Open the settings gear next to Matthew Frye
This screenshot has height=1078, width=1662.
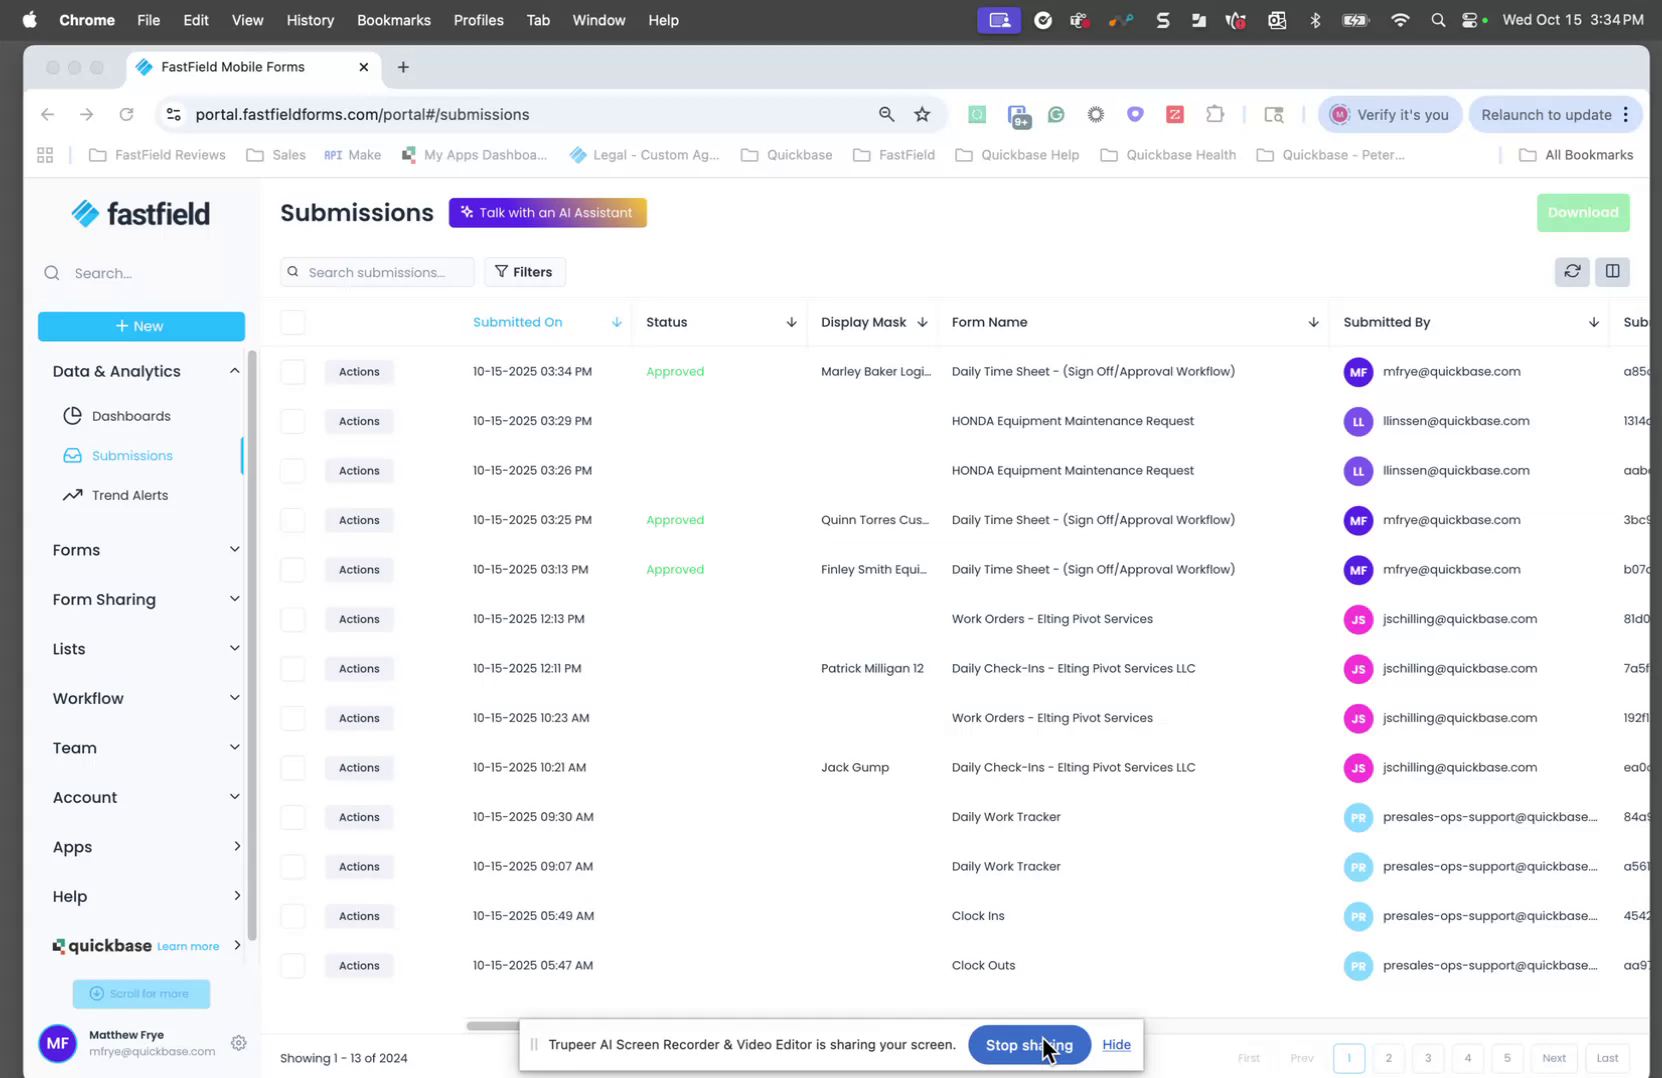(x=239, y=1043)
